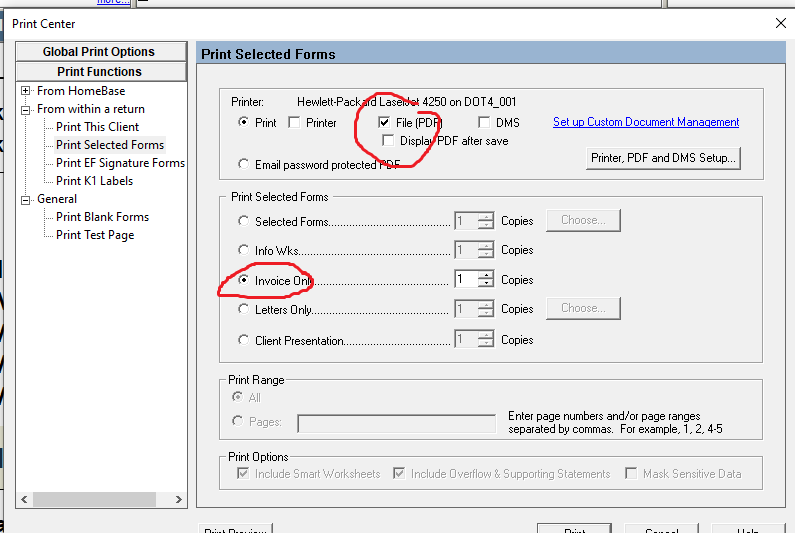795x533 pixels.
Task: Choose Email password protected PDF option
Action: pos(244,164)
